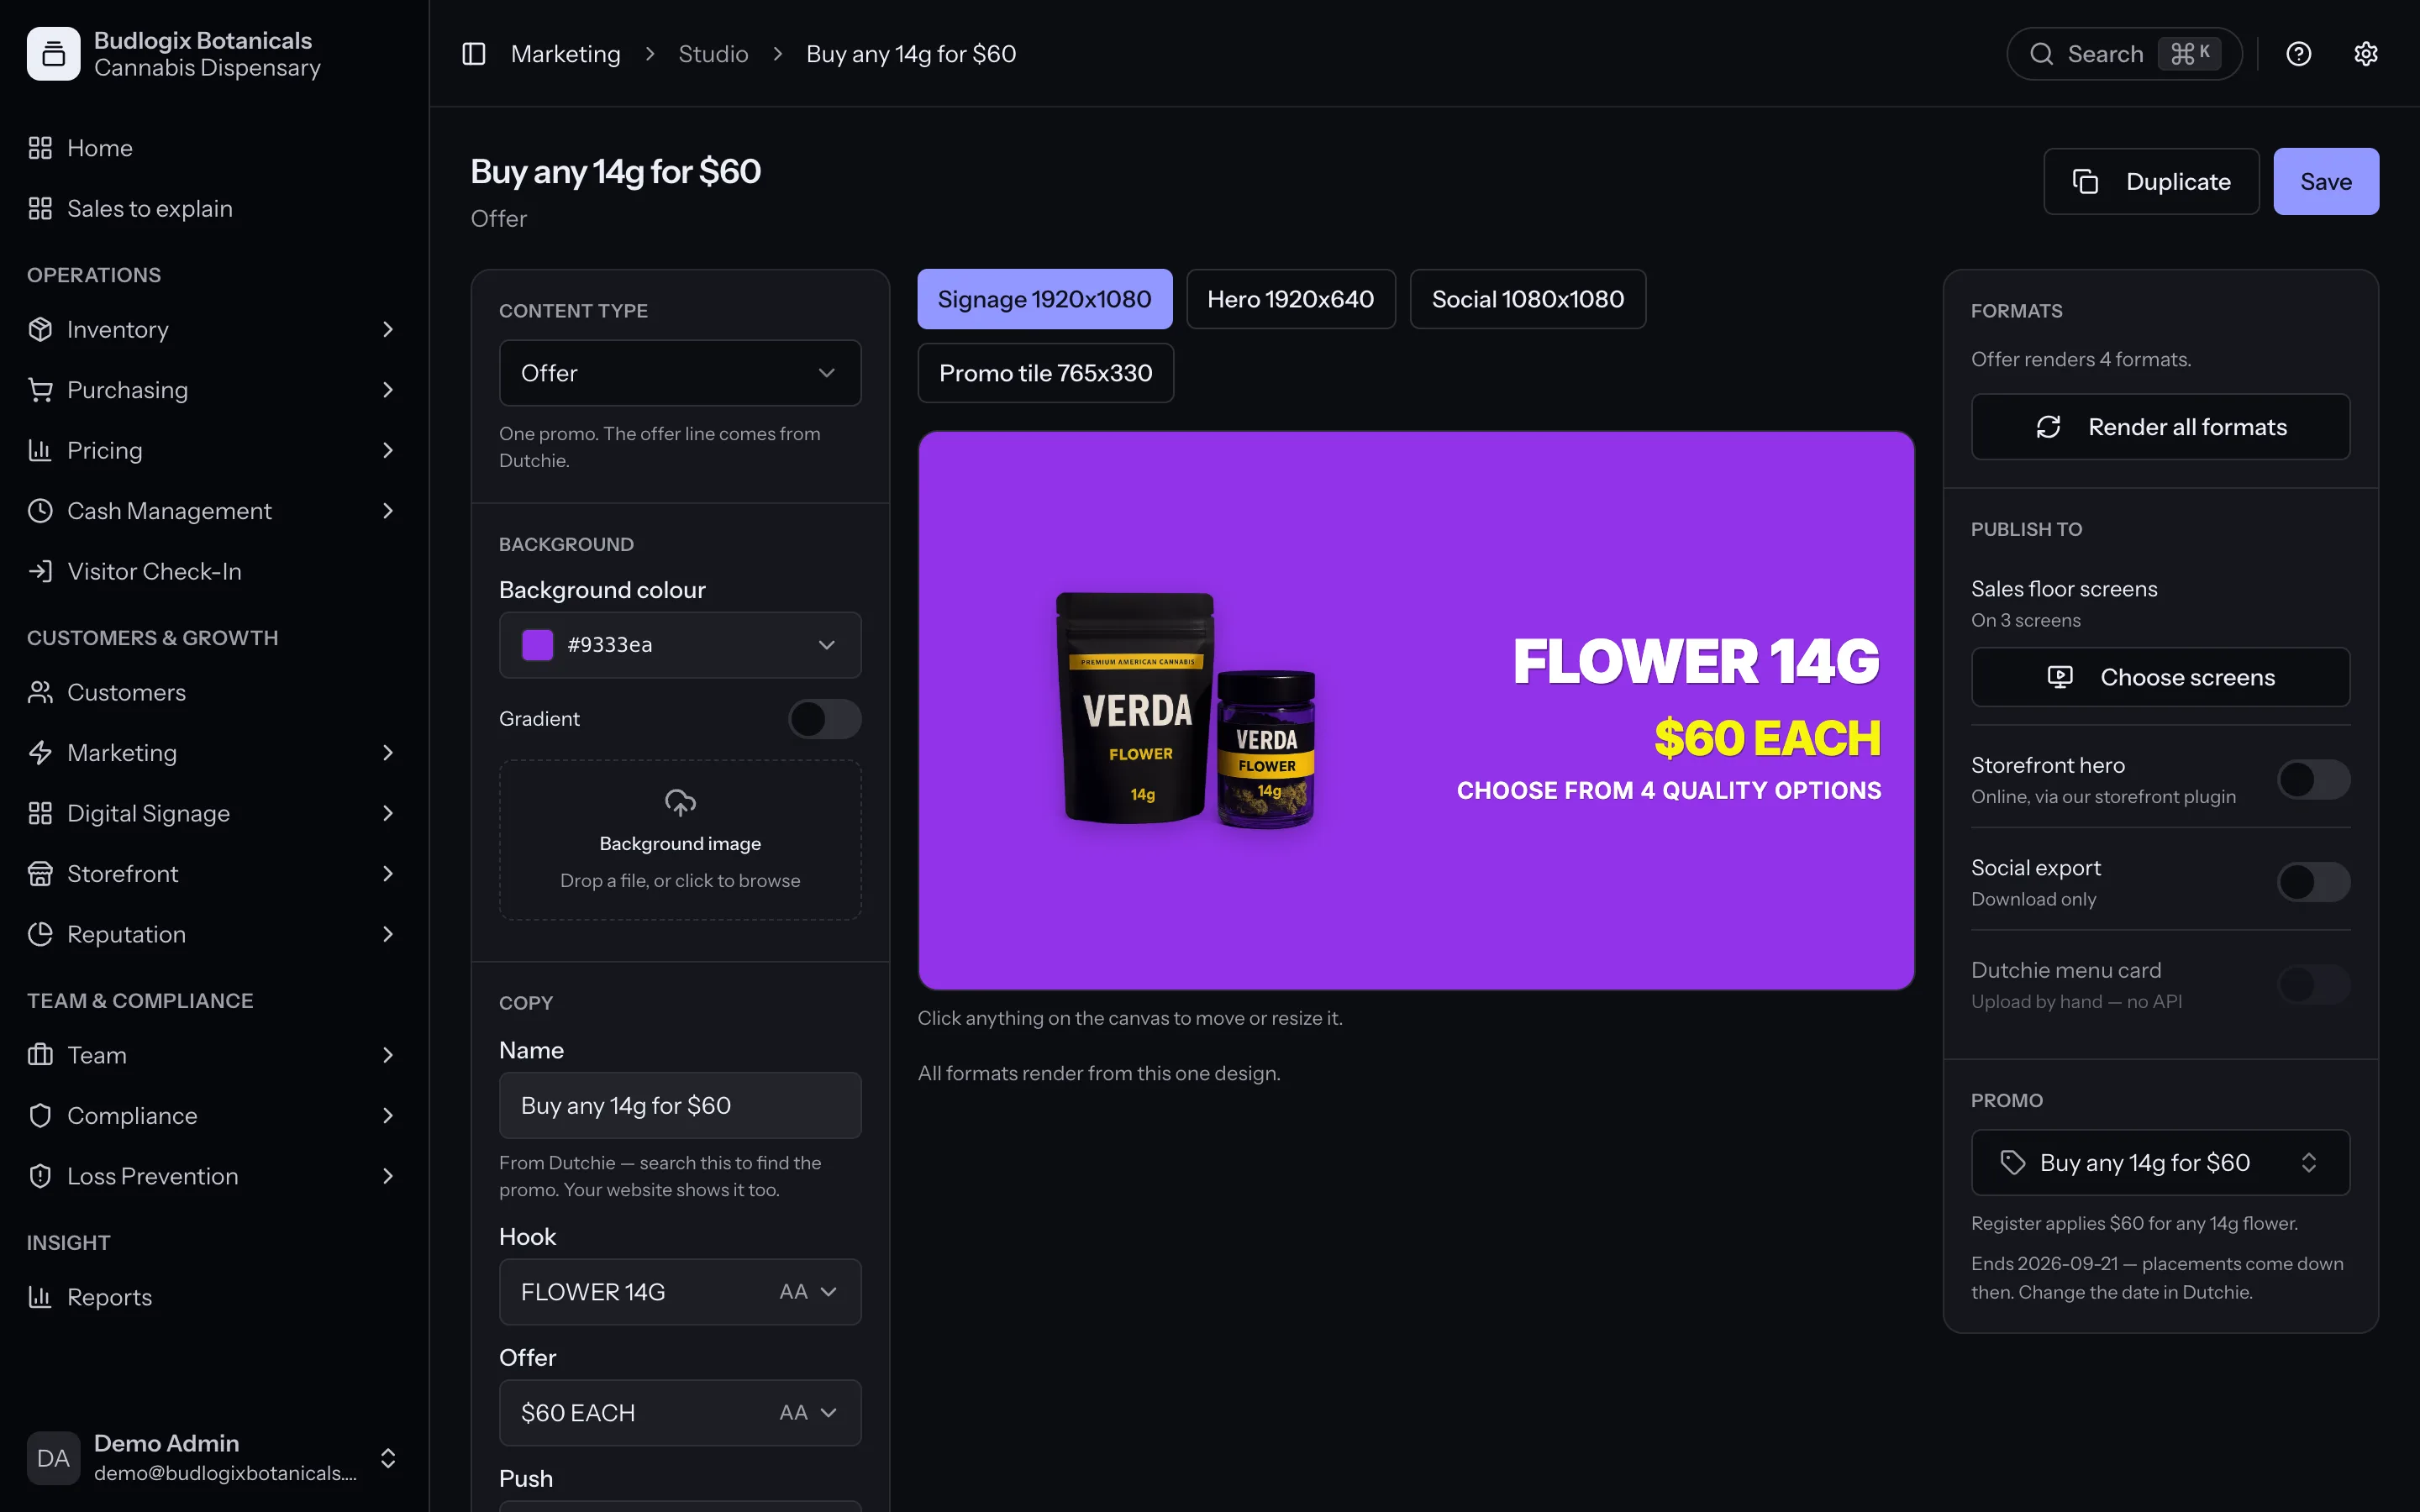Switch to Promo tile 765x330 format
This screenshot has height=1512, width=2420.
1045,373
